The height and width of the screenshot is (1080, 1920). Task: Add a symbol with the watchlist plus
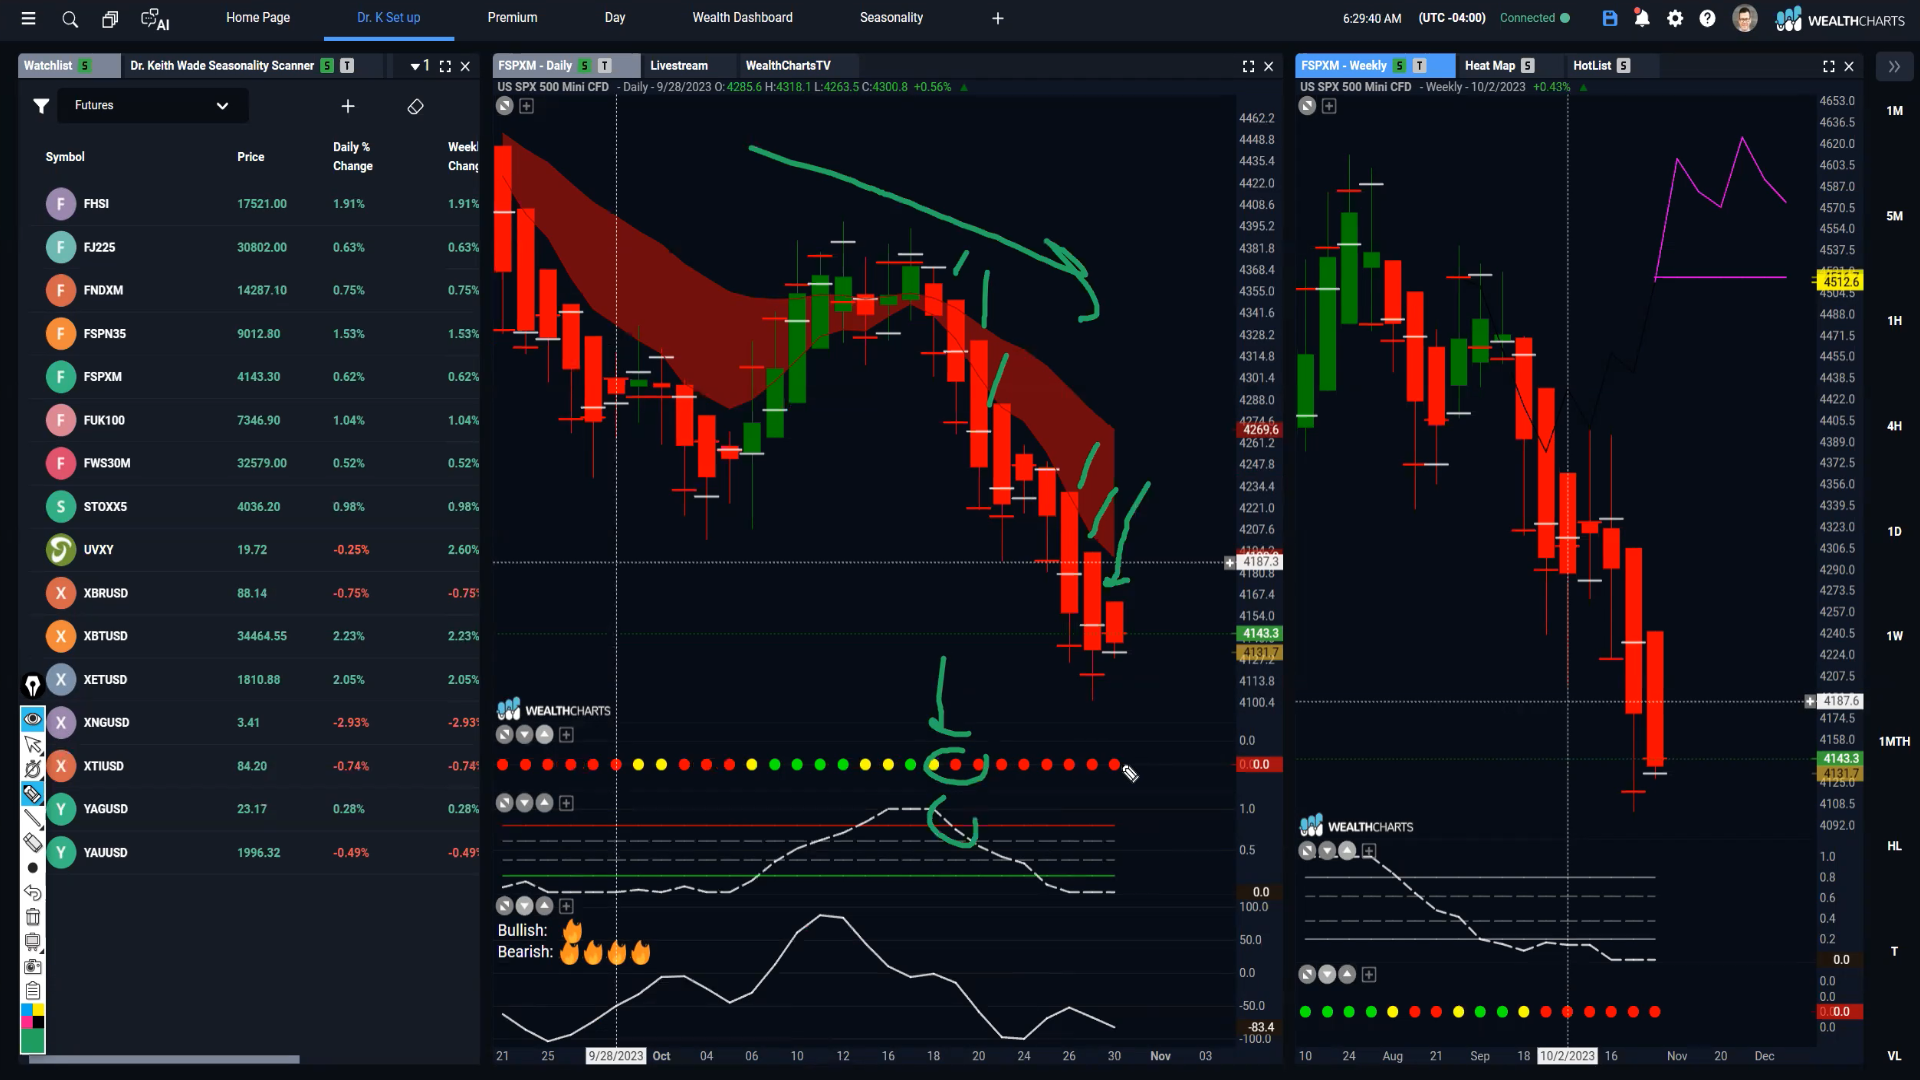[x=348, y=106]
